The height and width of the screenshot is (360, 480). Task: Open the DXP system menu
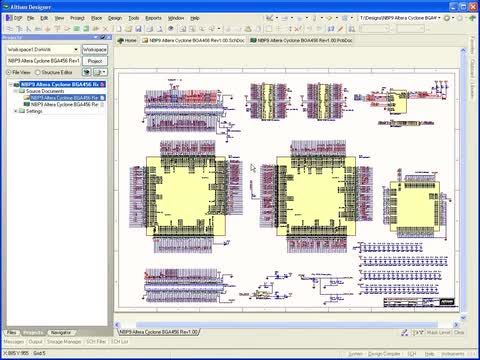[14, 18]
